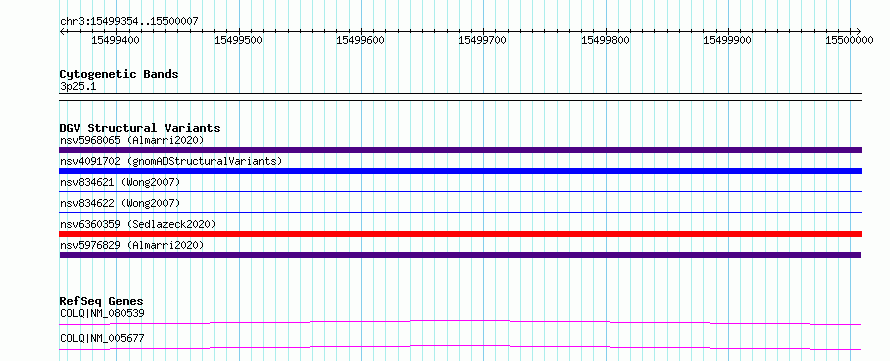The image size is (890, 361).
Task: Click the Cytogenetic Bands track heading
Action: (119, 74)
